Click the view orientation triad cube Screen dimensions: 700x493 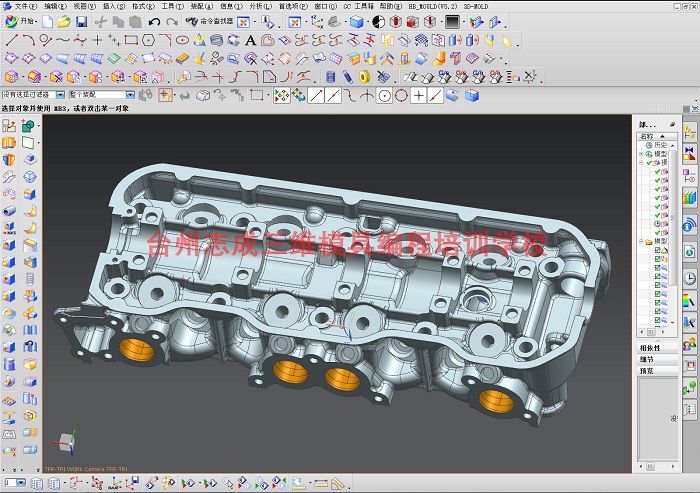tap(66, 442)
